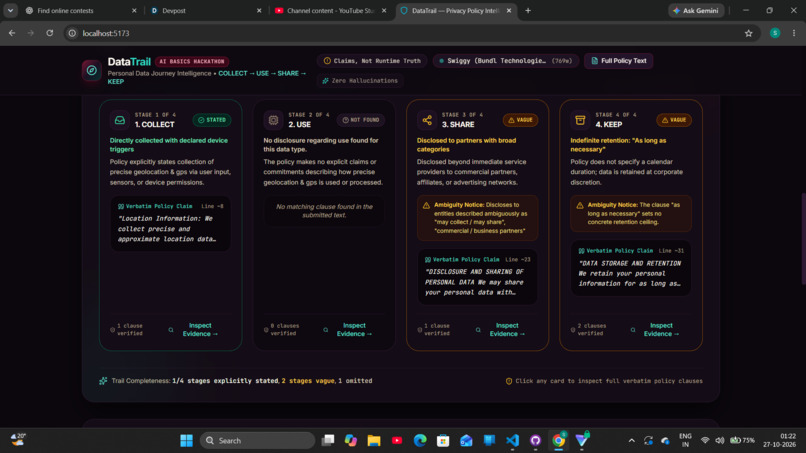
Task: Click '2 stages vague' text
Action: 308,381
